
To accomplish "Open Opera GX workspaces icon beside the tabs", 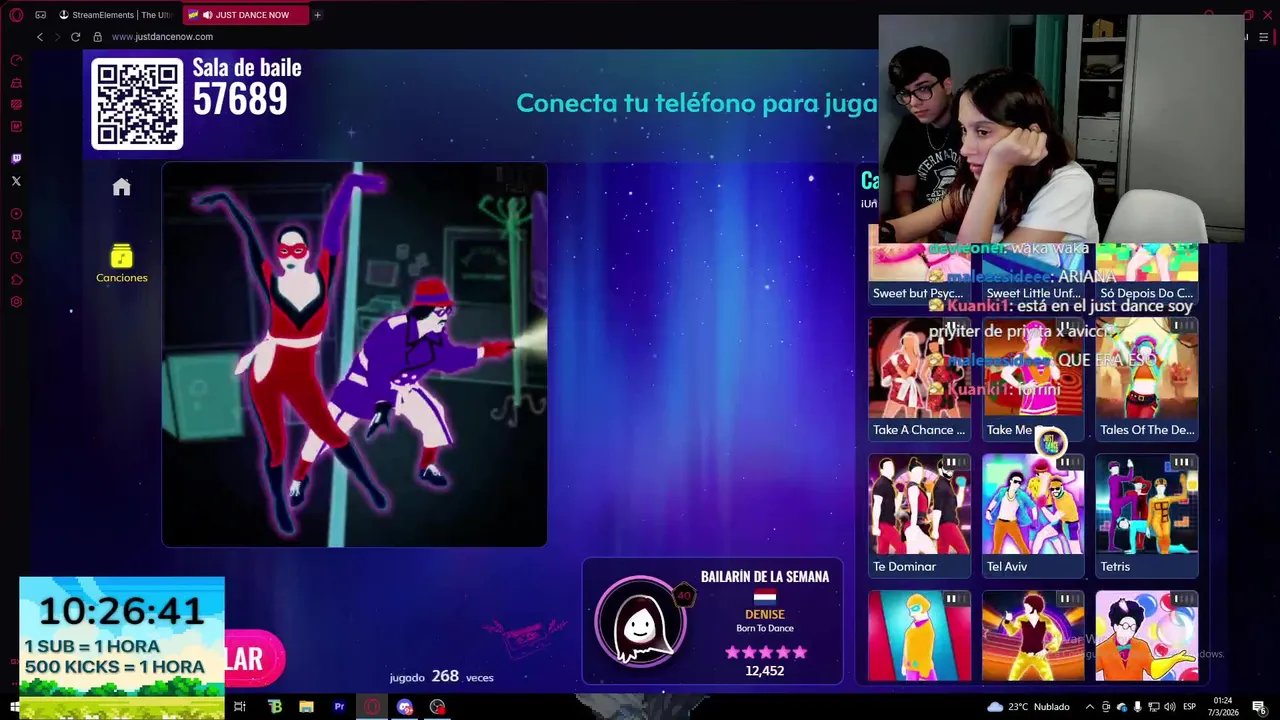I will click(x=40, y=15).
